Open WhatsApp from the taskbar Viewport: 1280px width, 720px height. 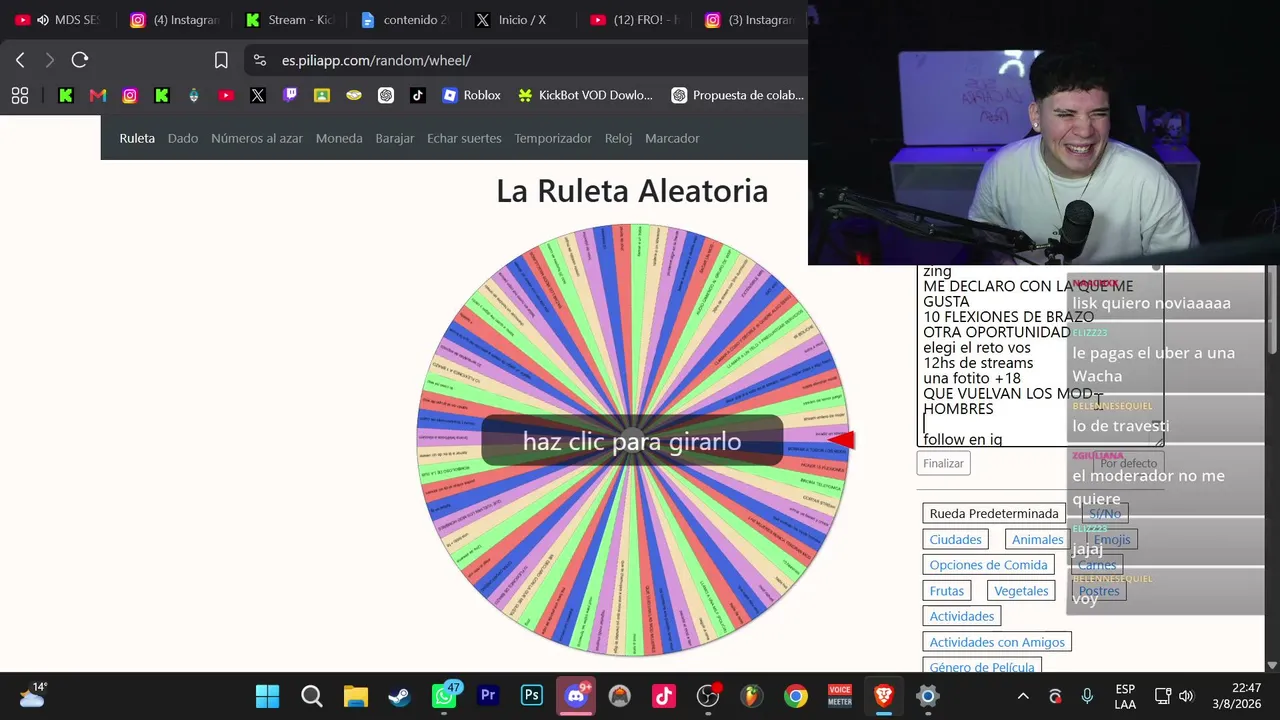[444, 696]
